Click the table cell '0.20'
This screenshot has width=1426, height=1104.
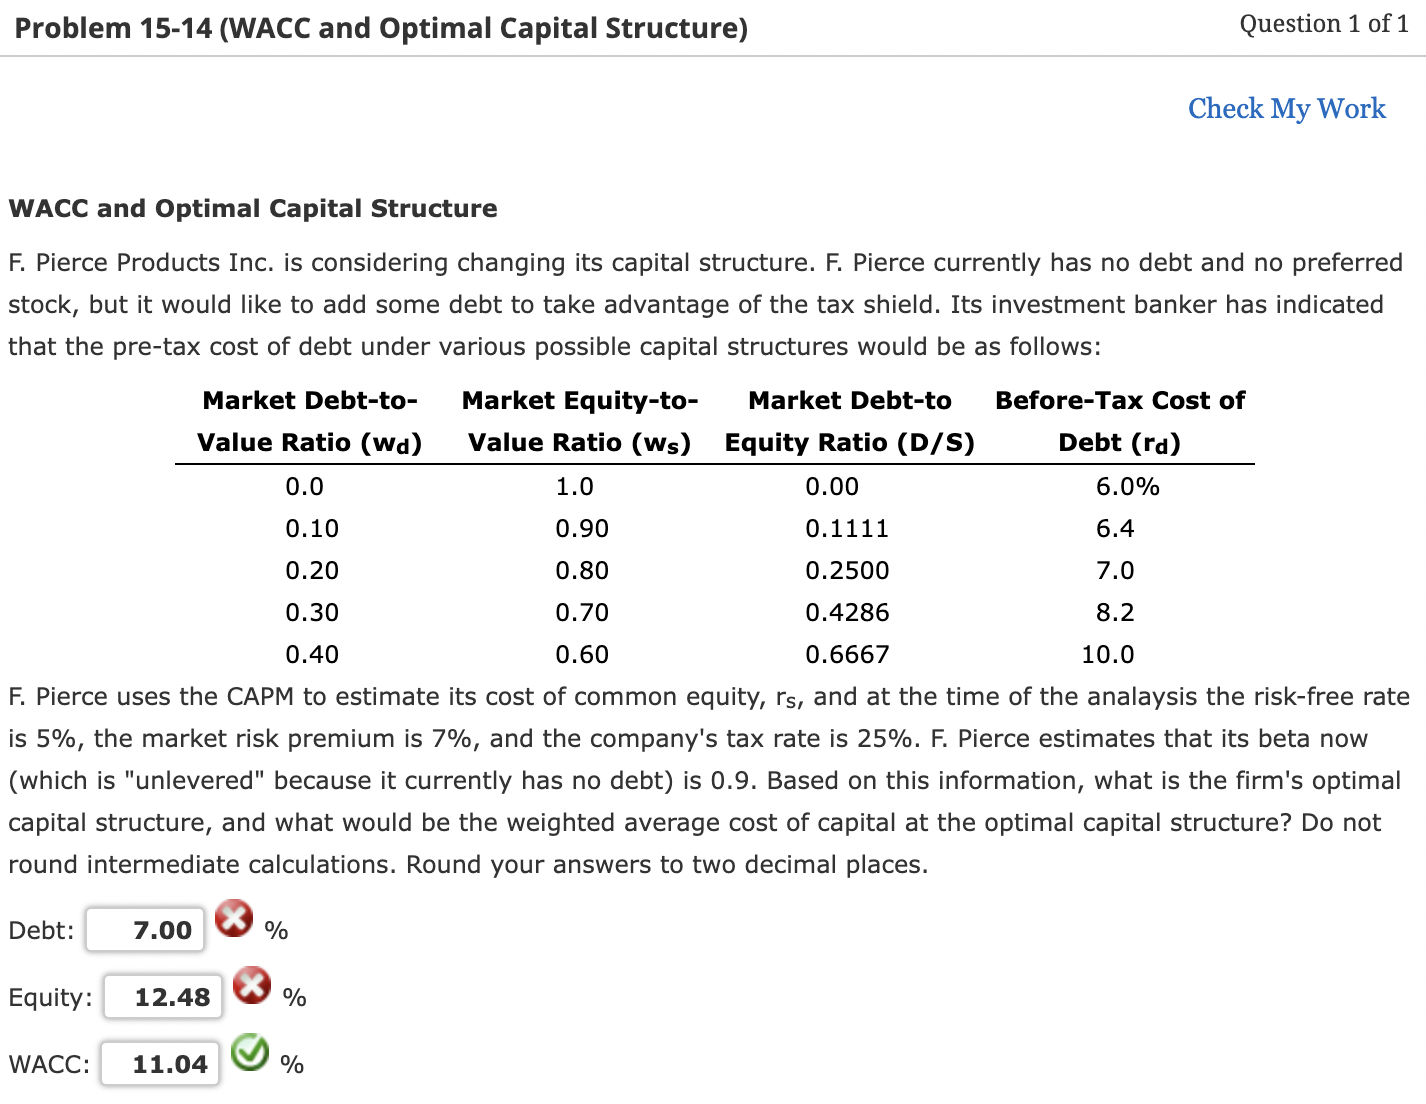[312, 571]
